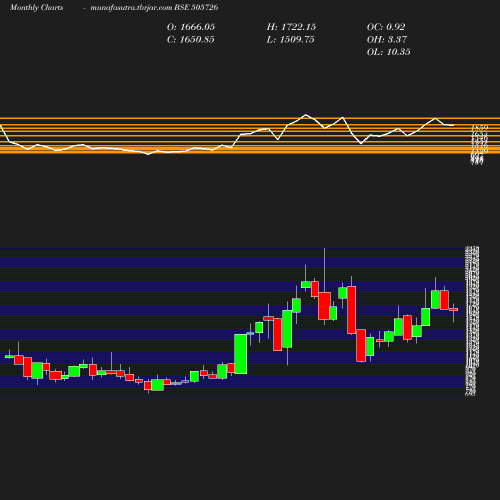Click the lowest trough of the white line chart

click(x=148, y=154)
